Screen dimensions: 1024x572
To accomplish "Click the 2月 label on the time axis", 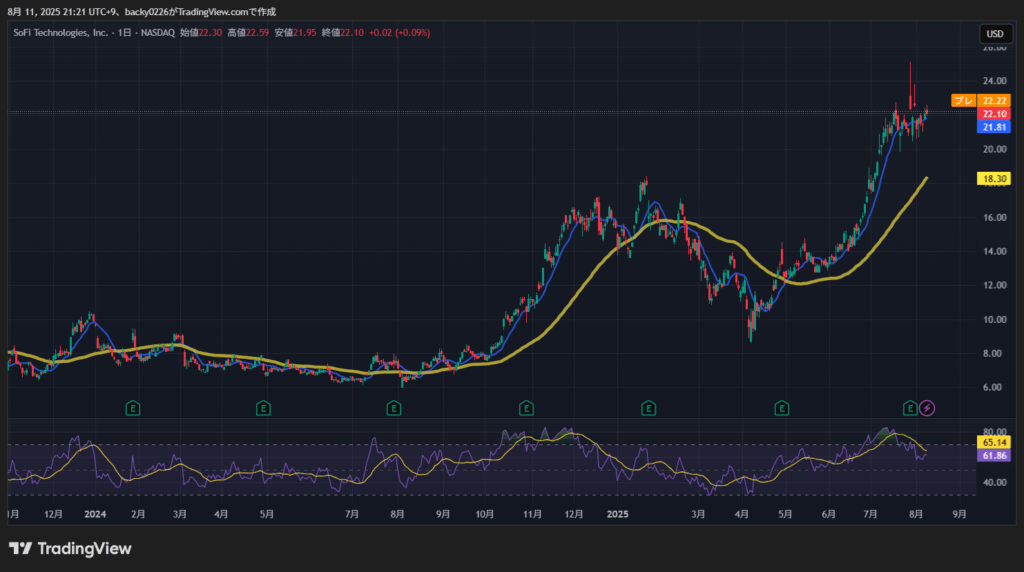I will (138, 515).
